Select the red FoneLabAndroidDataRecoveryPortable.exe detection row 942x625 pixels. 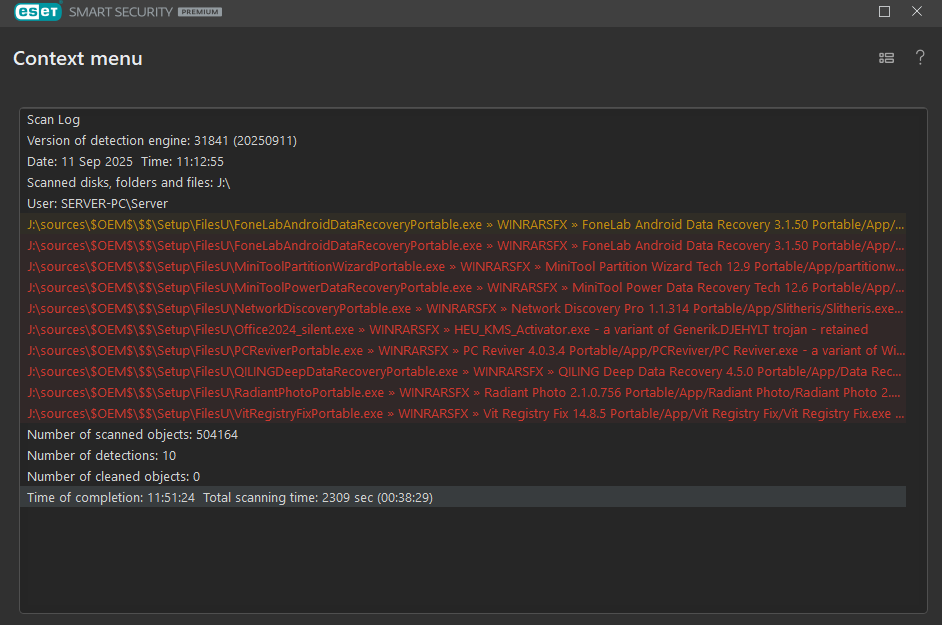pos(463,246)
